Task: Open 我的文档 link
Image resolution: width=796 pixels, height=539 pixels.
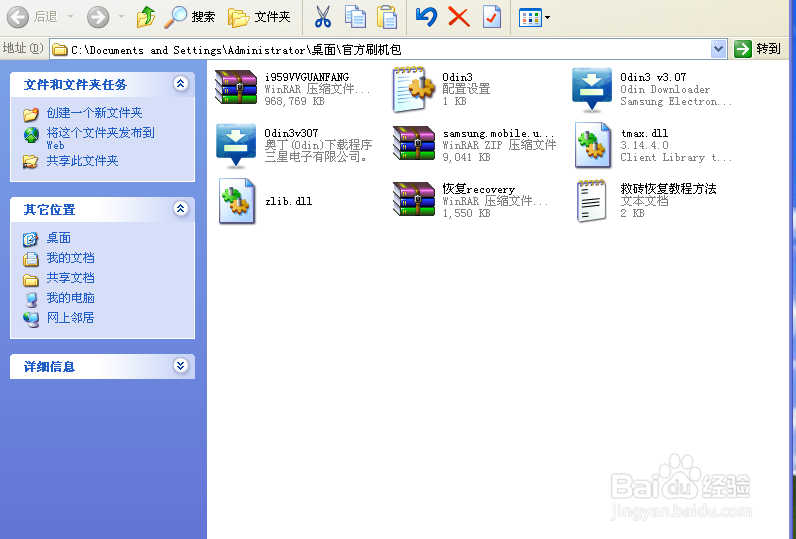Action: [71, 258]
